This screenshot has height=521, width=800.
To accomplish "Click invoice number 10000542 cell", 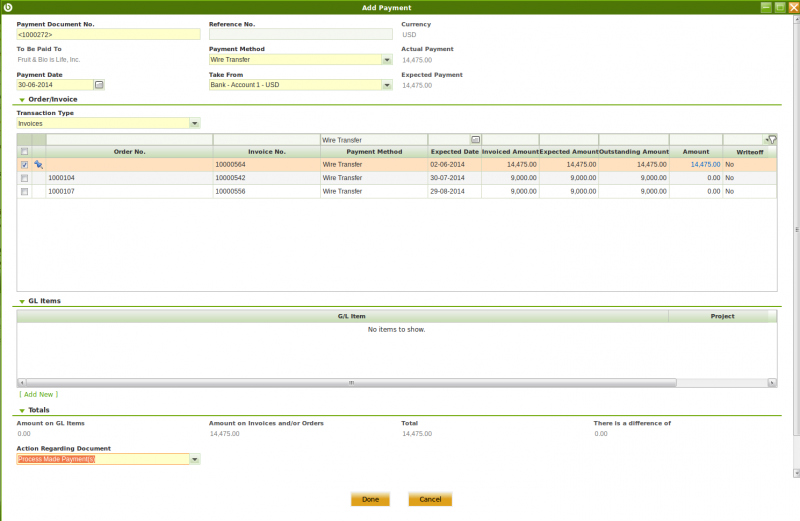I will tap(267, 178).
